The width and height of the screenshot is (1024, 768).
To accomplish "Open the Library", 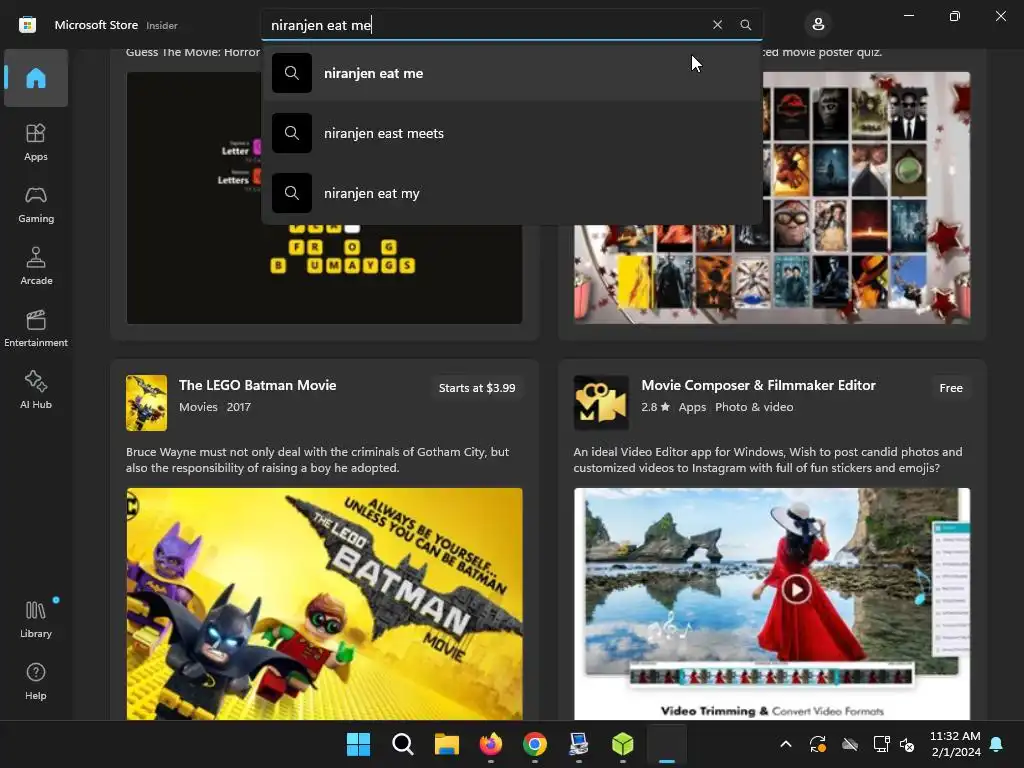I will point(36,619).
